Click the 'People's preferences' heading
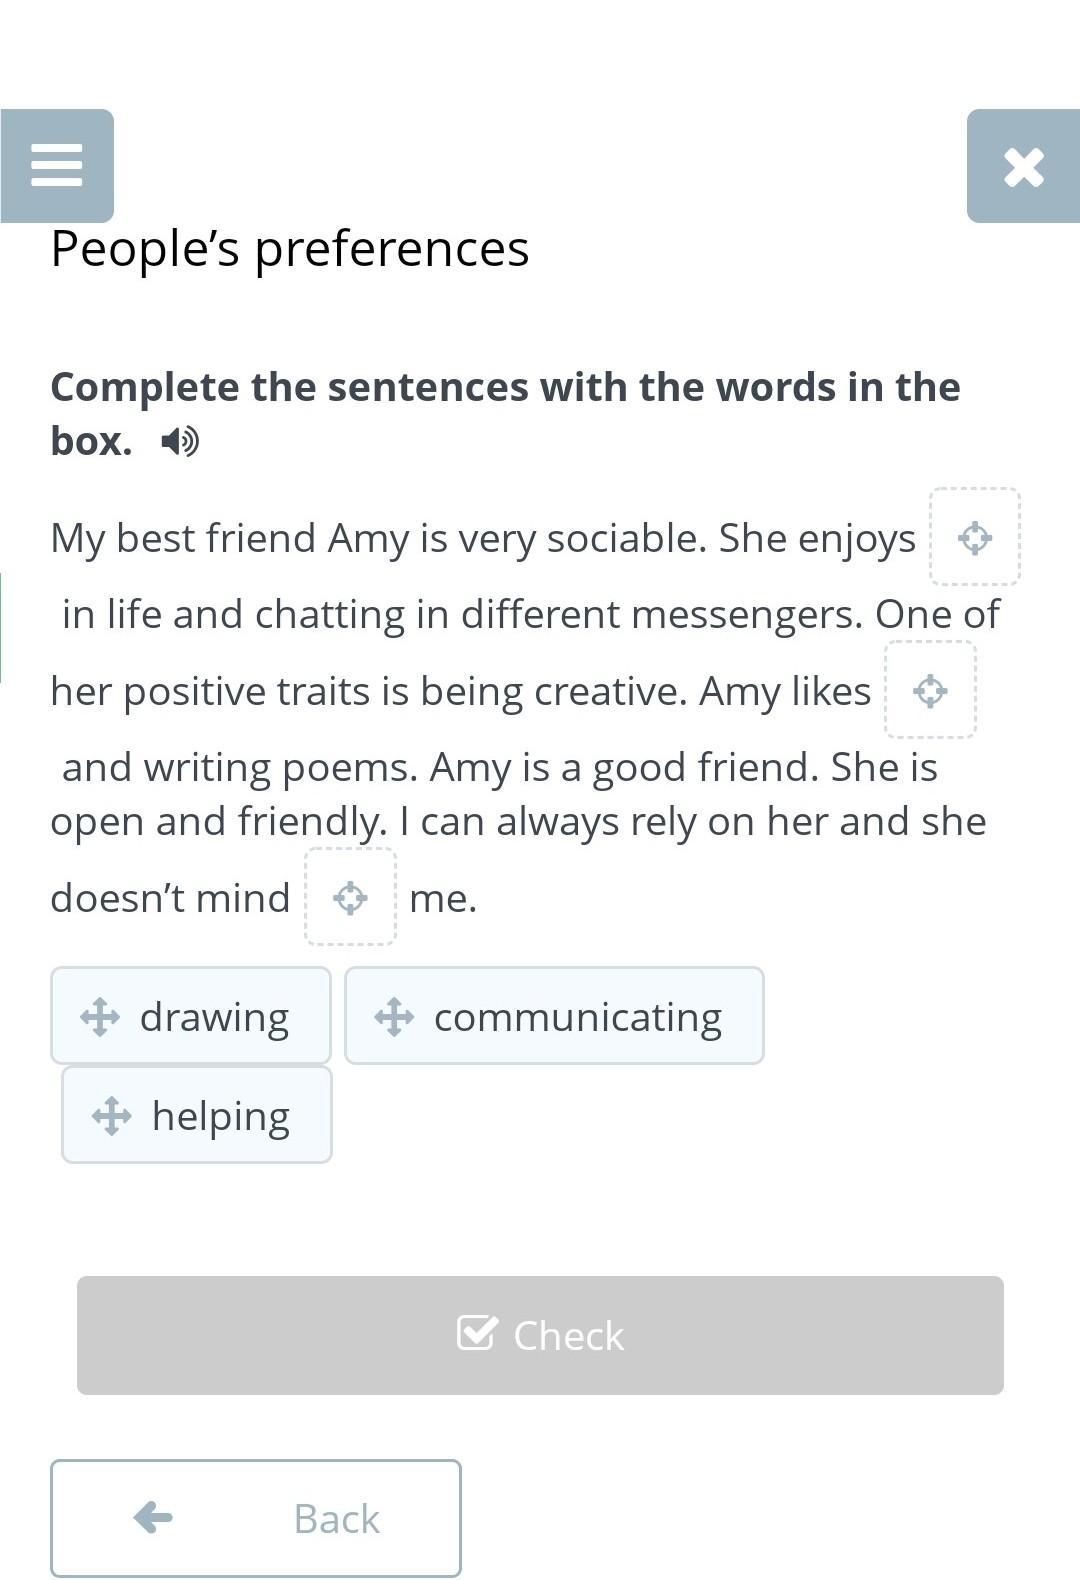 tap(290, 249)
